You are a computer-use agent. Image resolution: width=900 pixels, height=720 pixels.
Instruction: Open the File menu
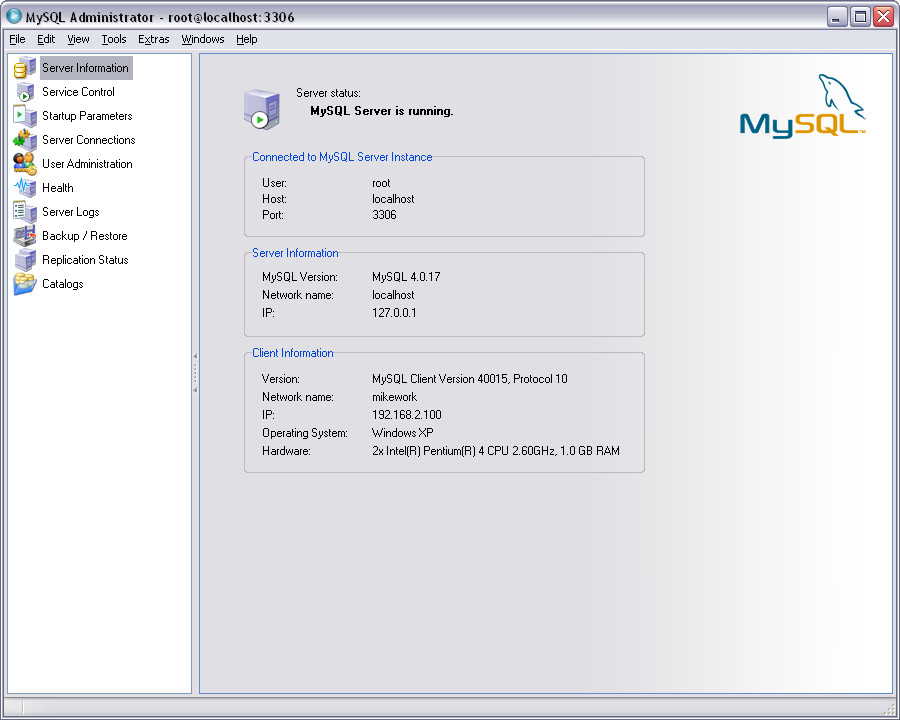(x=17, y=39)
